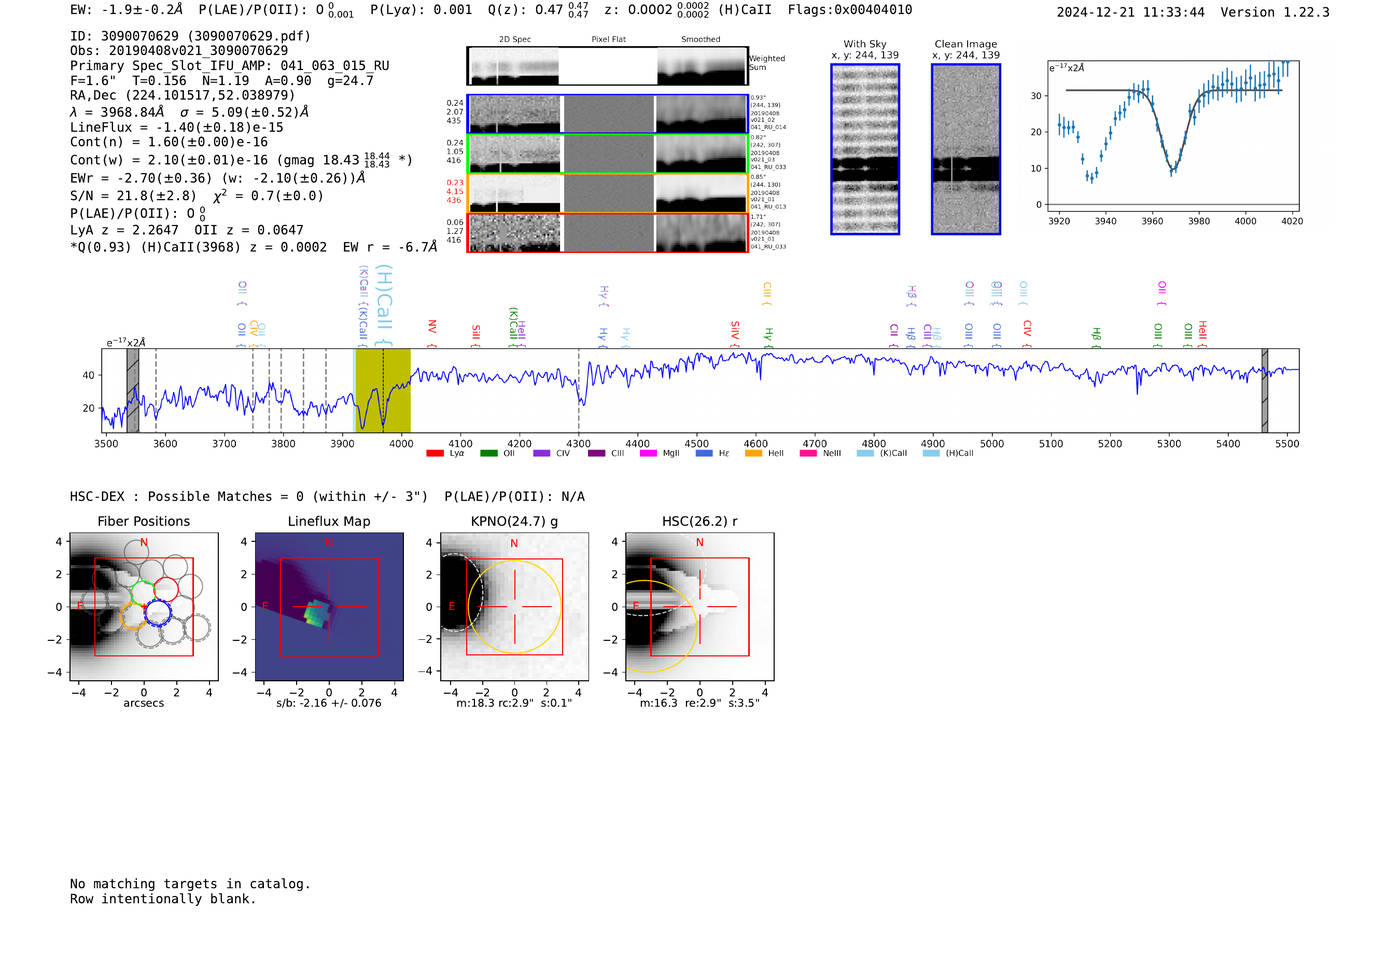
Task: Click the timestamp 2024-12-21 11:33:44
Action: (x=1131, y=13)
